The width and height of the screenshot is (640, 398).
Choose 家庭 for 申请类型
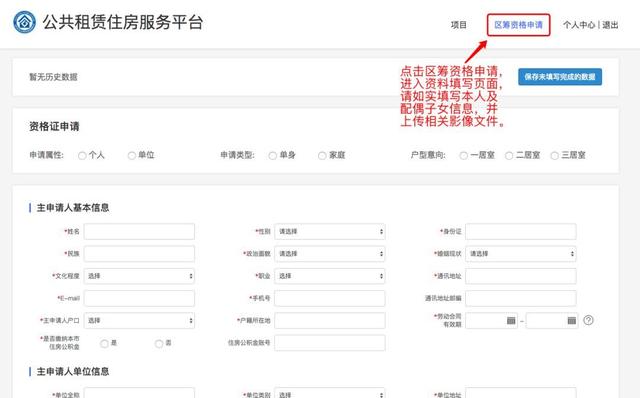[322, 156]
